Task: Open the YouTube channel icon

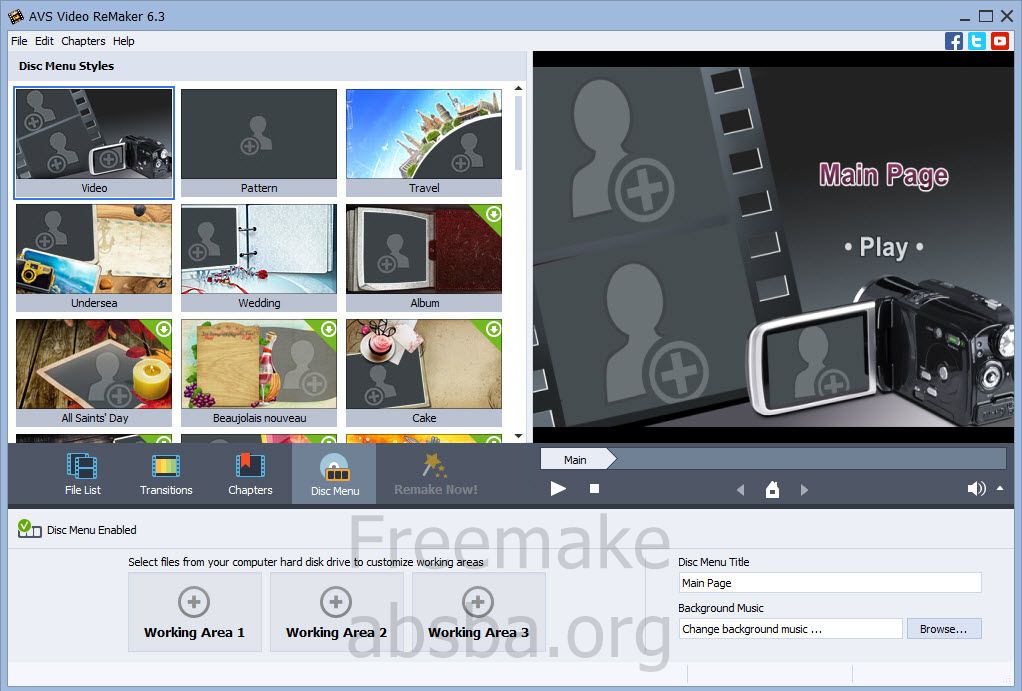Action: pos(1000,41)
